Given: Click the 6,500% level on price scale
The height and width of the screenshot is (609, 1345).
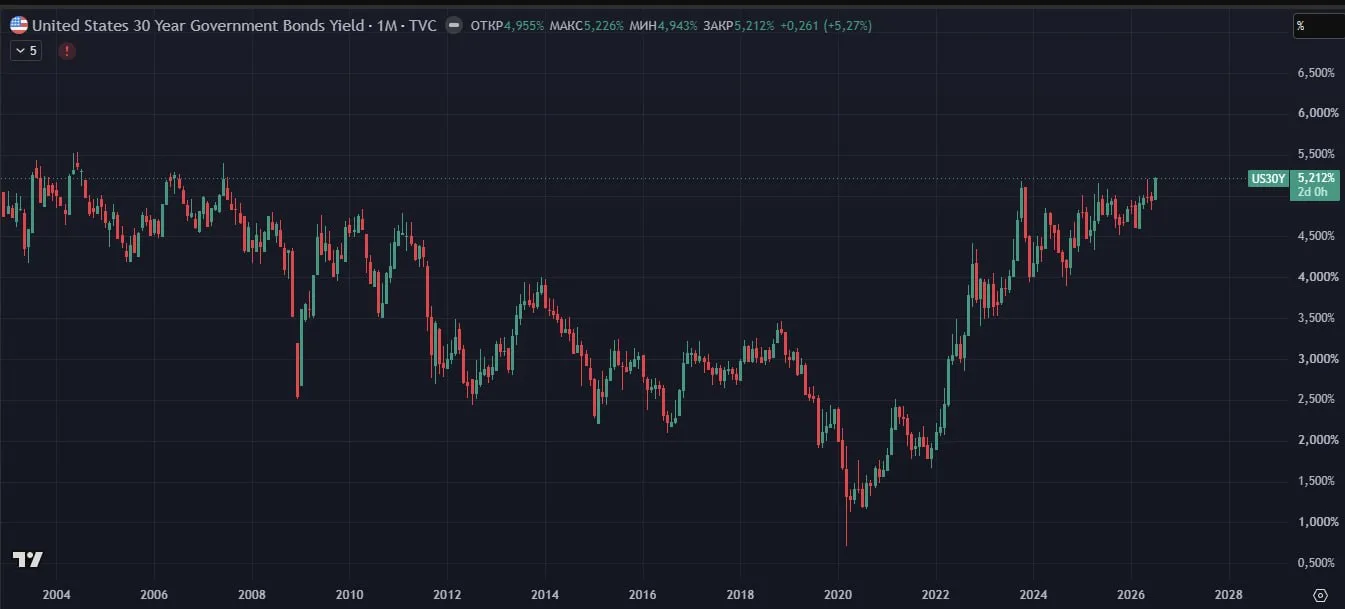Looking at the screenshot, I should coord(1314,73).
